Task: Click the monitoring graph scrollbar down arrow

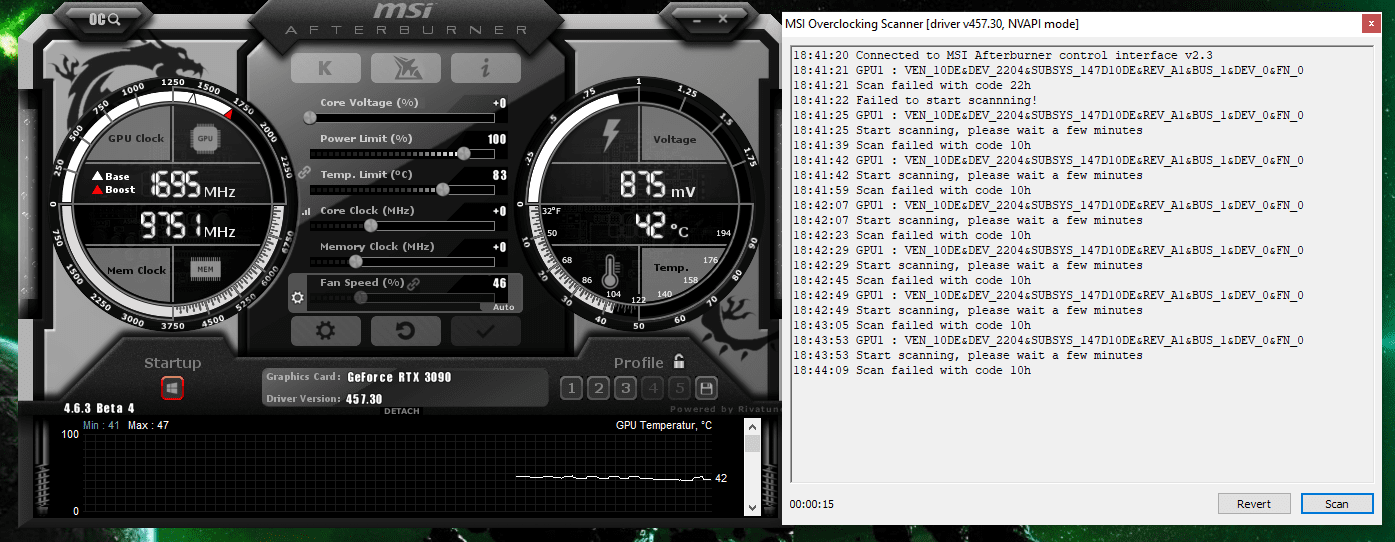Action: coord(752,508)
